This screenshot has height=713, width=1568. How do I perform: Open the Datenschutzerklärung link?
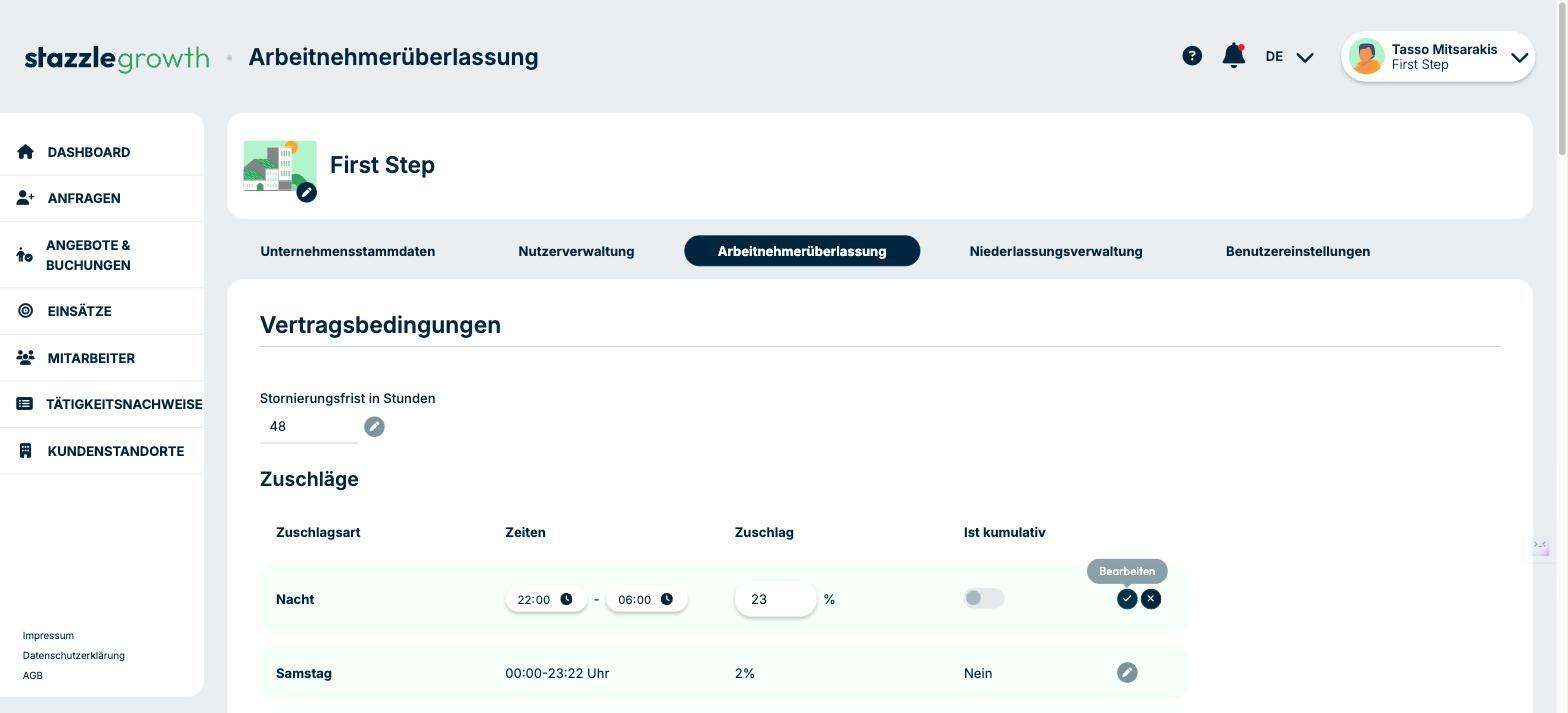pos(74,656)
